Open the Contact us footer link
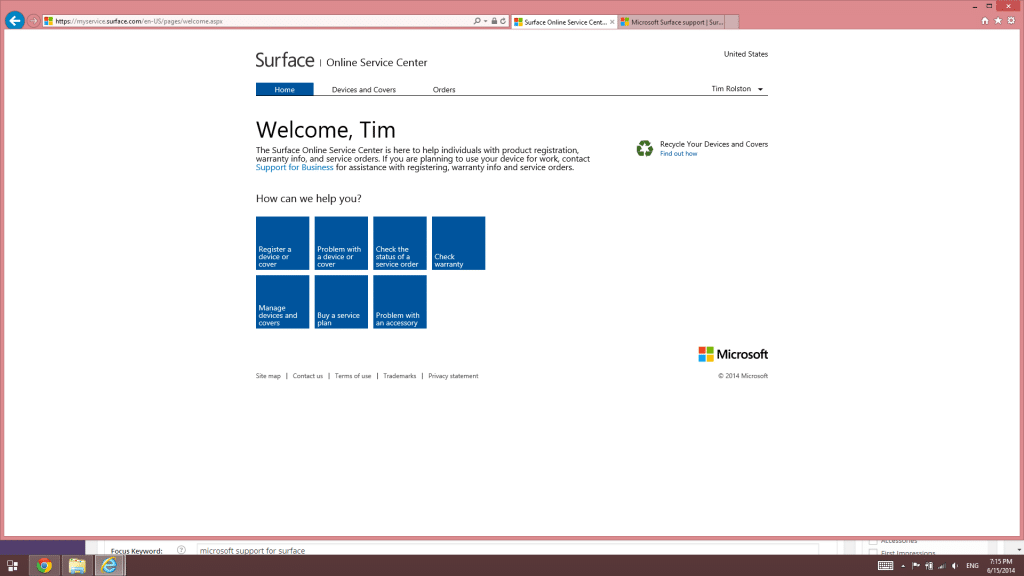The width and height of the screenshot is (1024, 576). (308, 376)
